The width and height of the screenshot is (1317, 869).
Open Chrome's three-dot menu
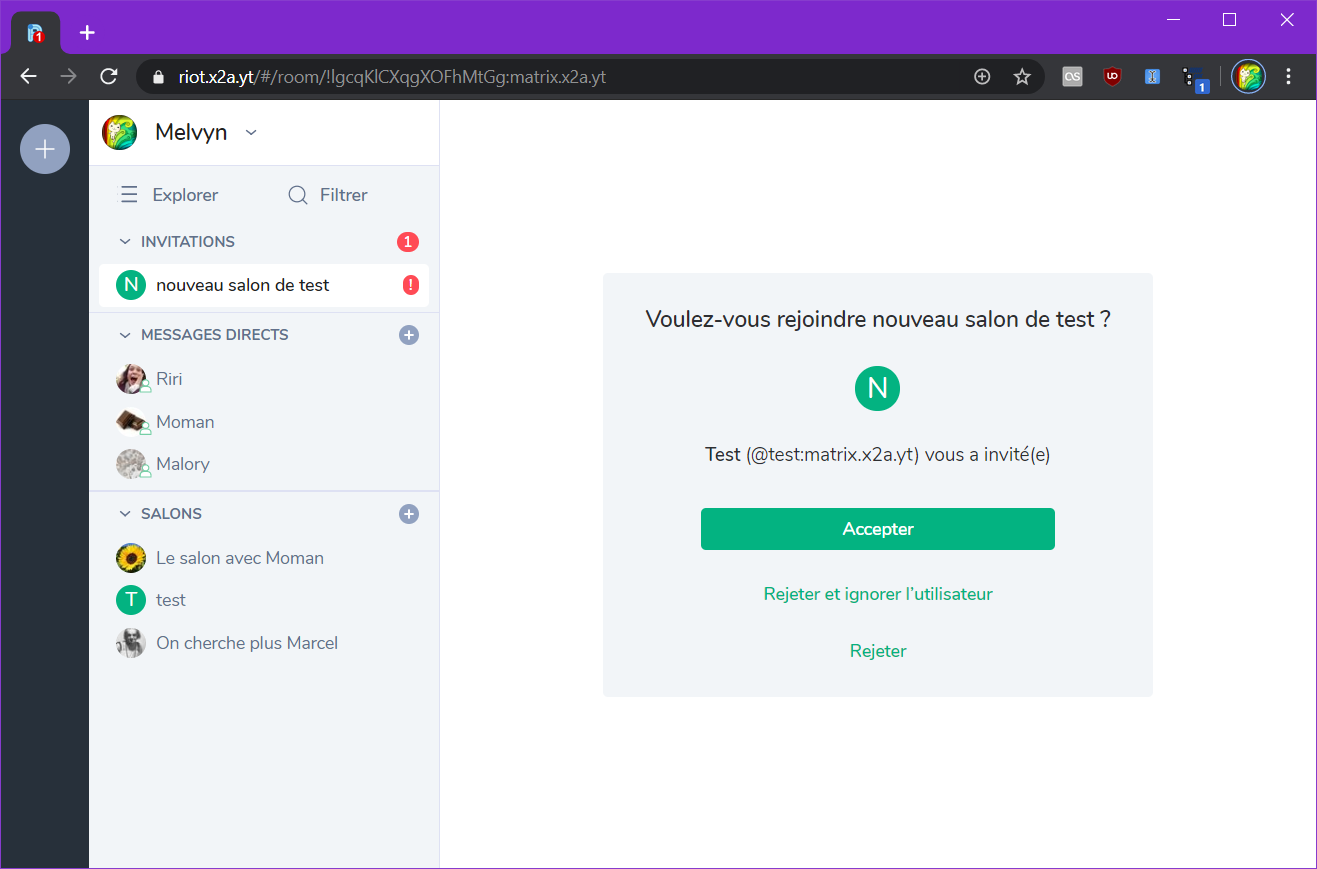(x=1288, y=76)
